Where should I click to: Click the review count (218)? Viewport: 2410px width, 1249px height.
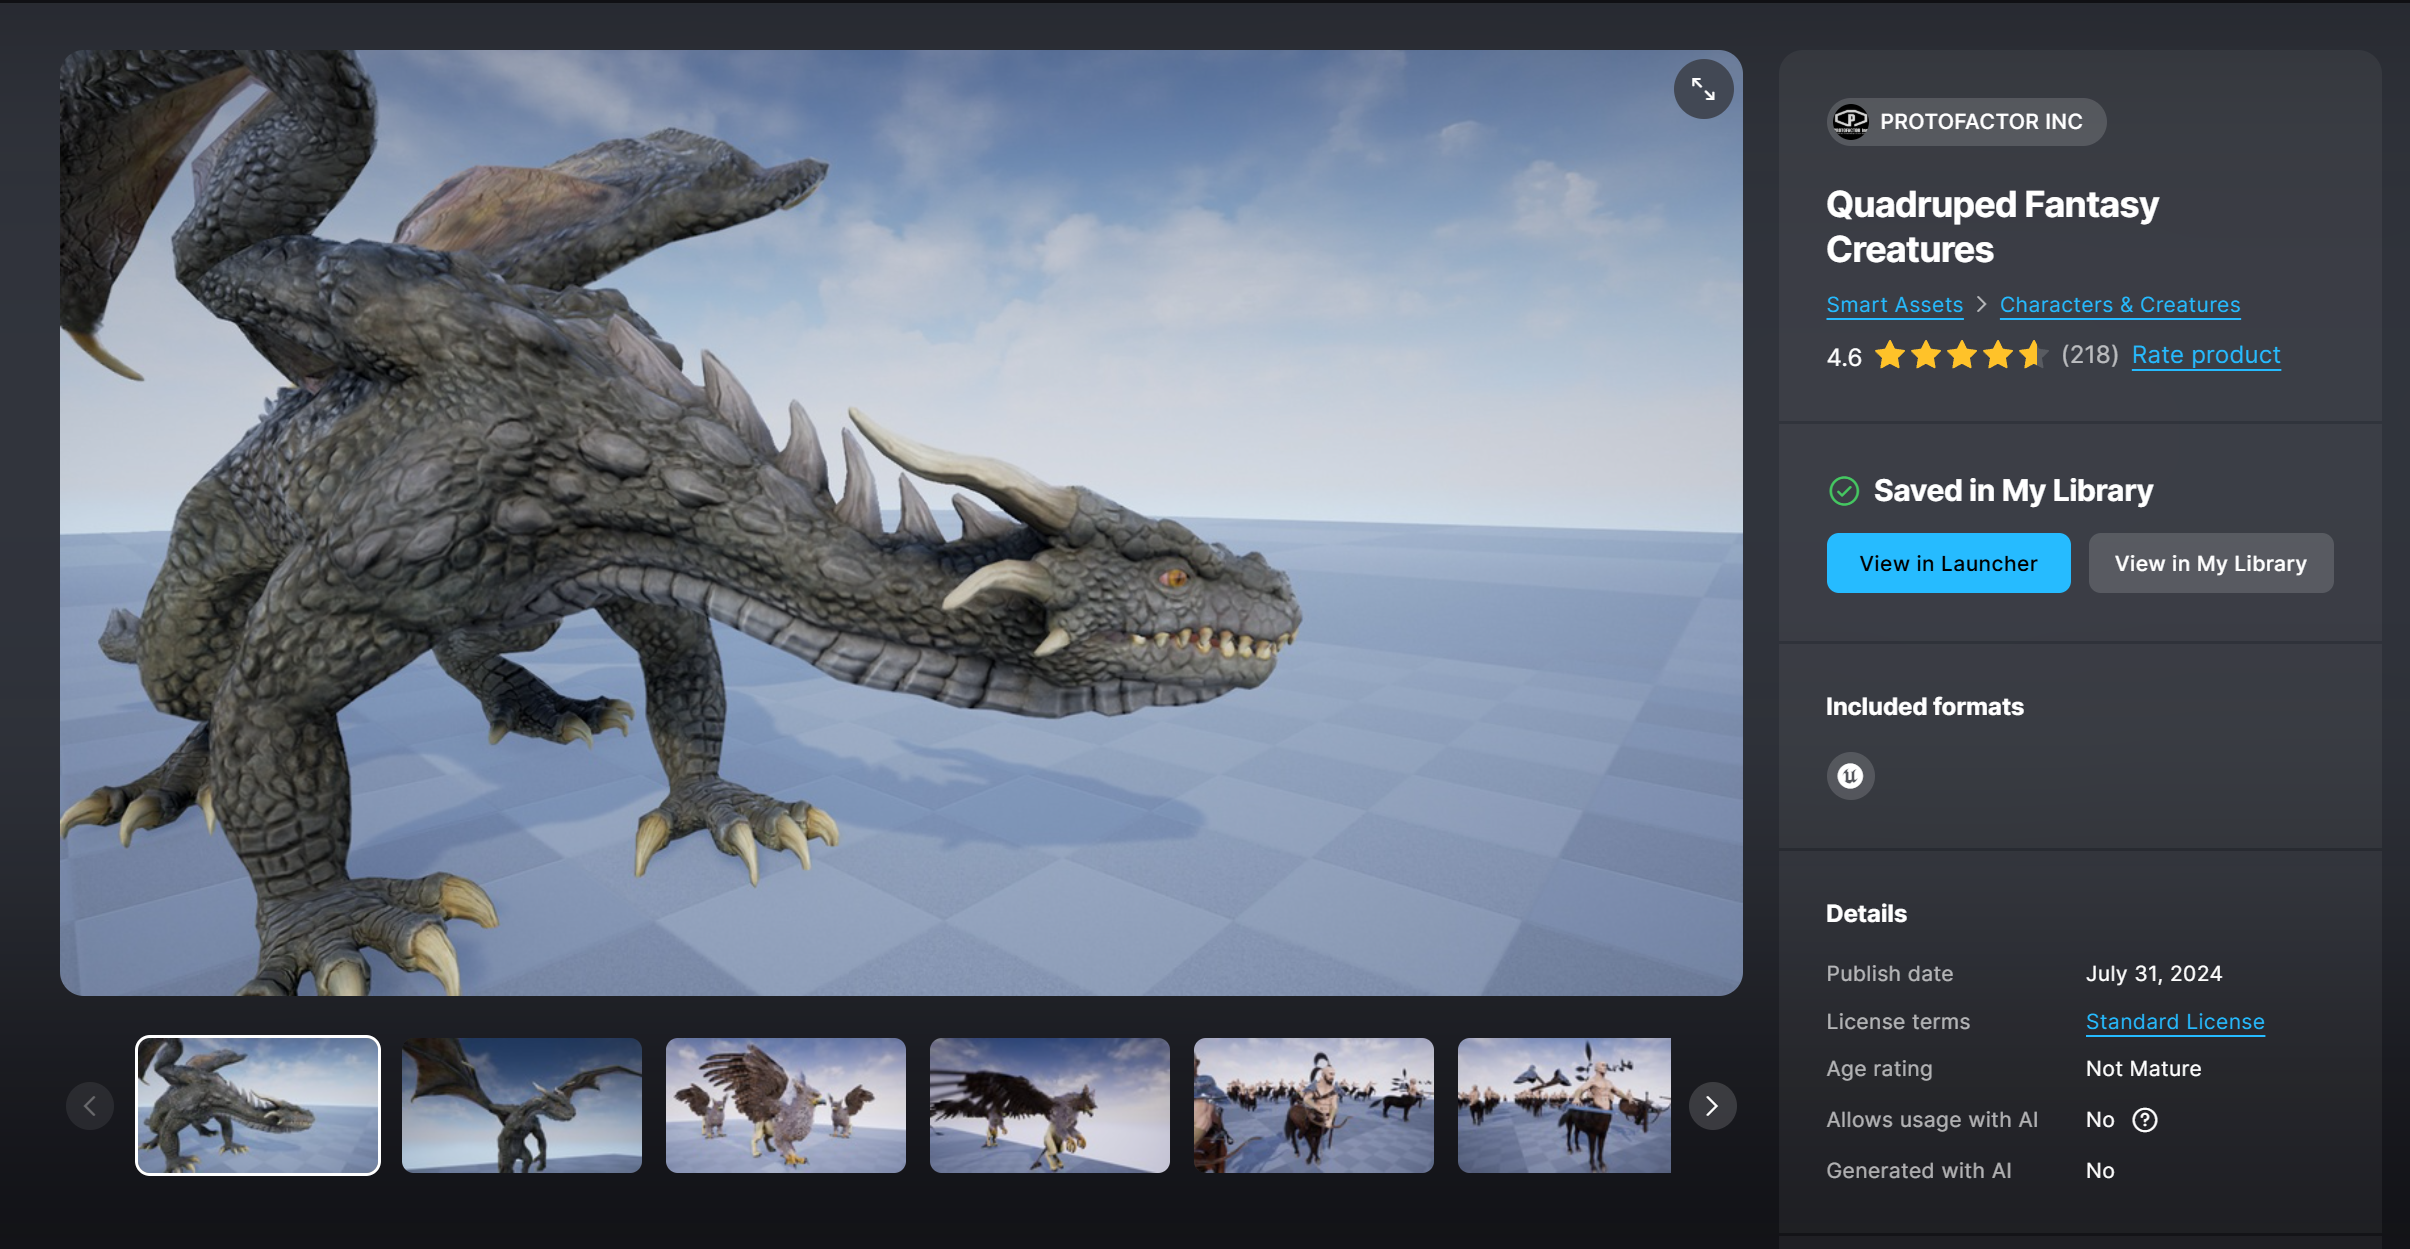click(2091, 355)
